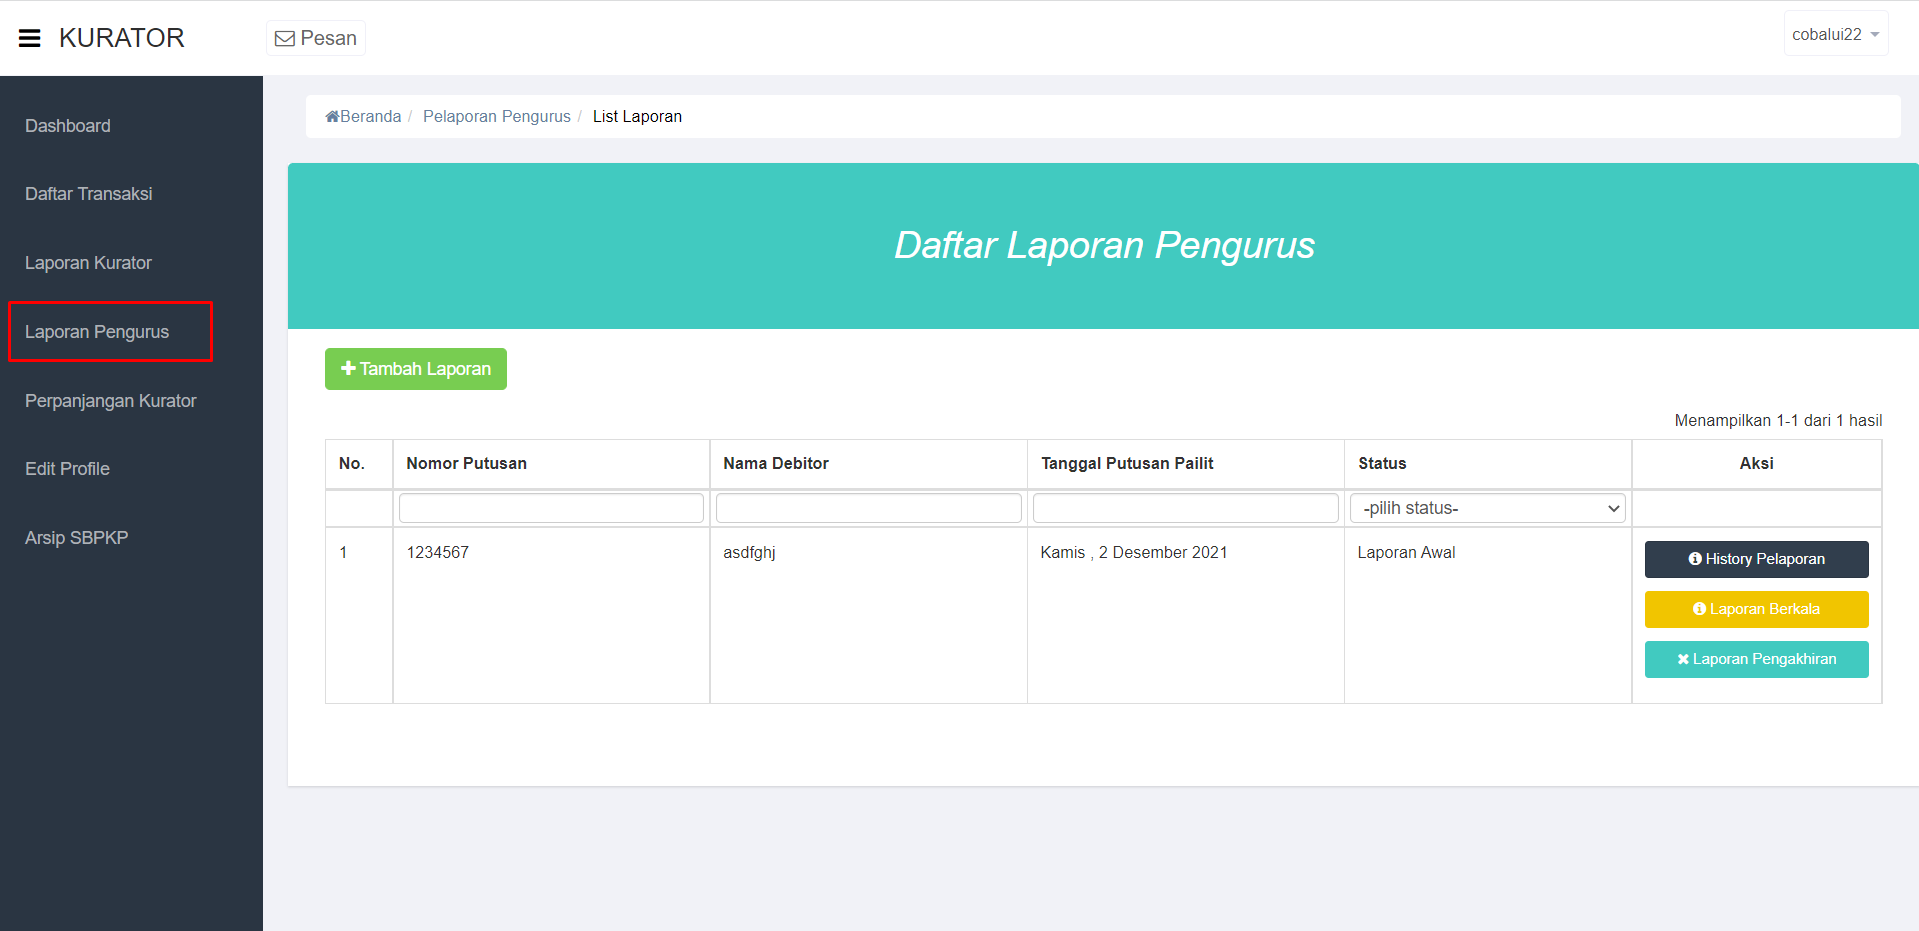Click the info icon on History Pelaporan
This screenshot has width=1919, height=931.
coord(1695,559)
